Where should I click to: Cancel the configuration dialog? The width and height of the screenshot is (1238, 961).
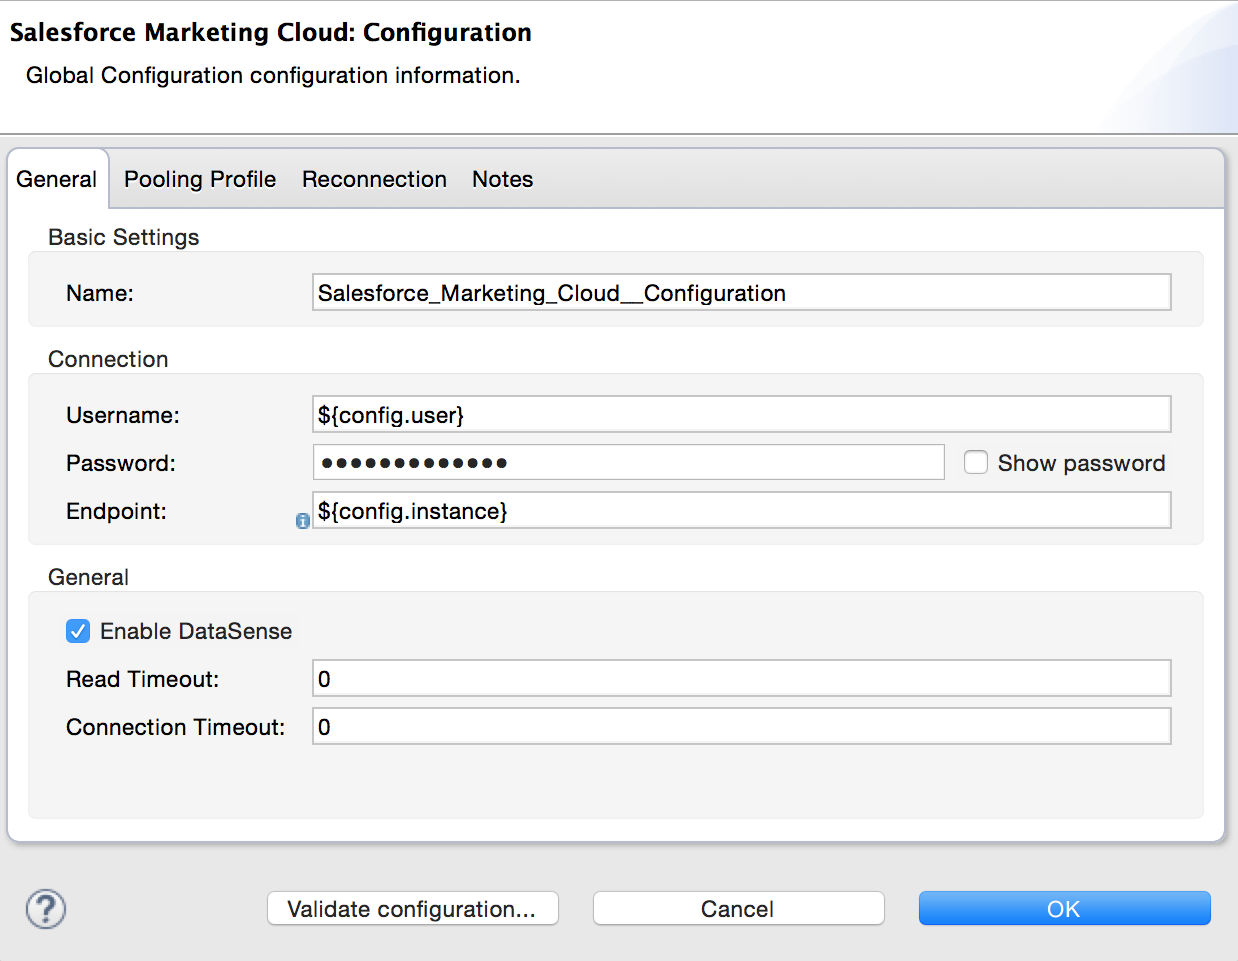pos(738,908)
